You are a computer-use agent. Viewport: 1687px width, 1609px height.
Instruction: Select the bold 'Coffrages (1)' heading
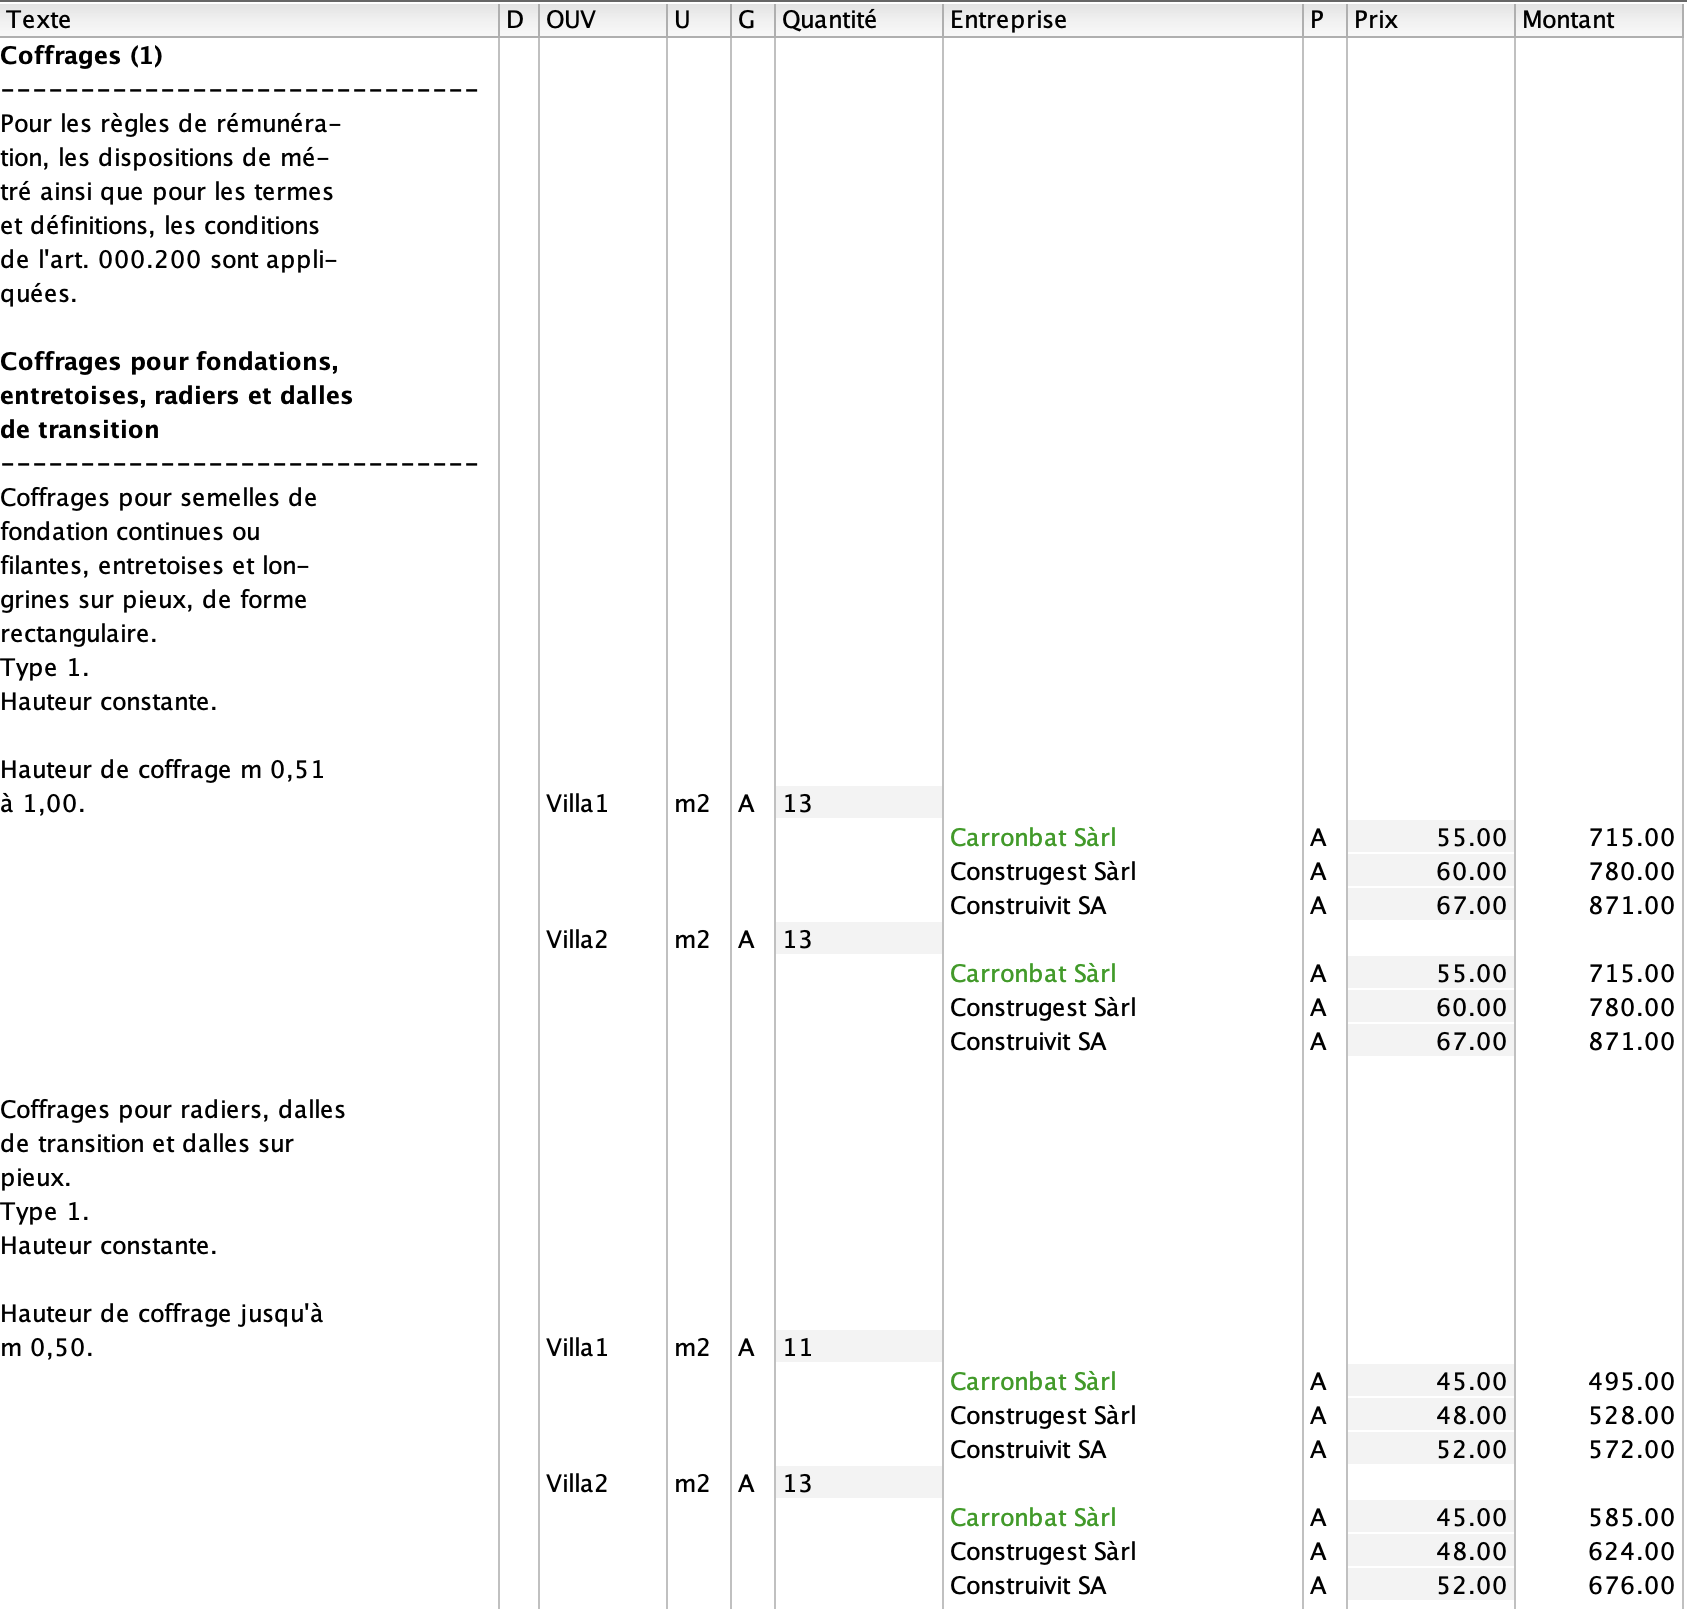click(82, 56)
